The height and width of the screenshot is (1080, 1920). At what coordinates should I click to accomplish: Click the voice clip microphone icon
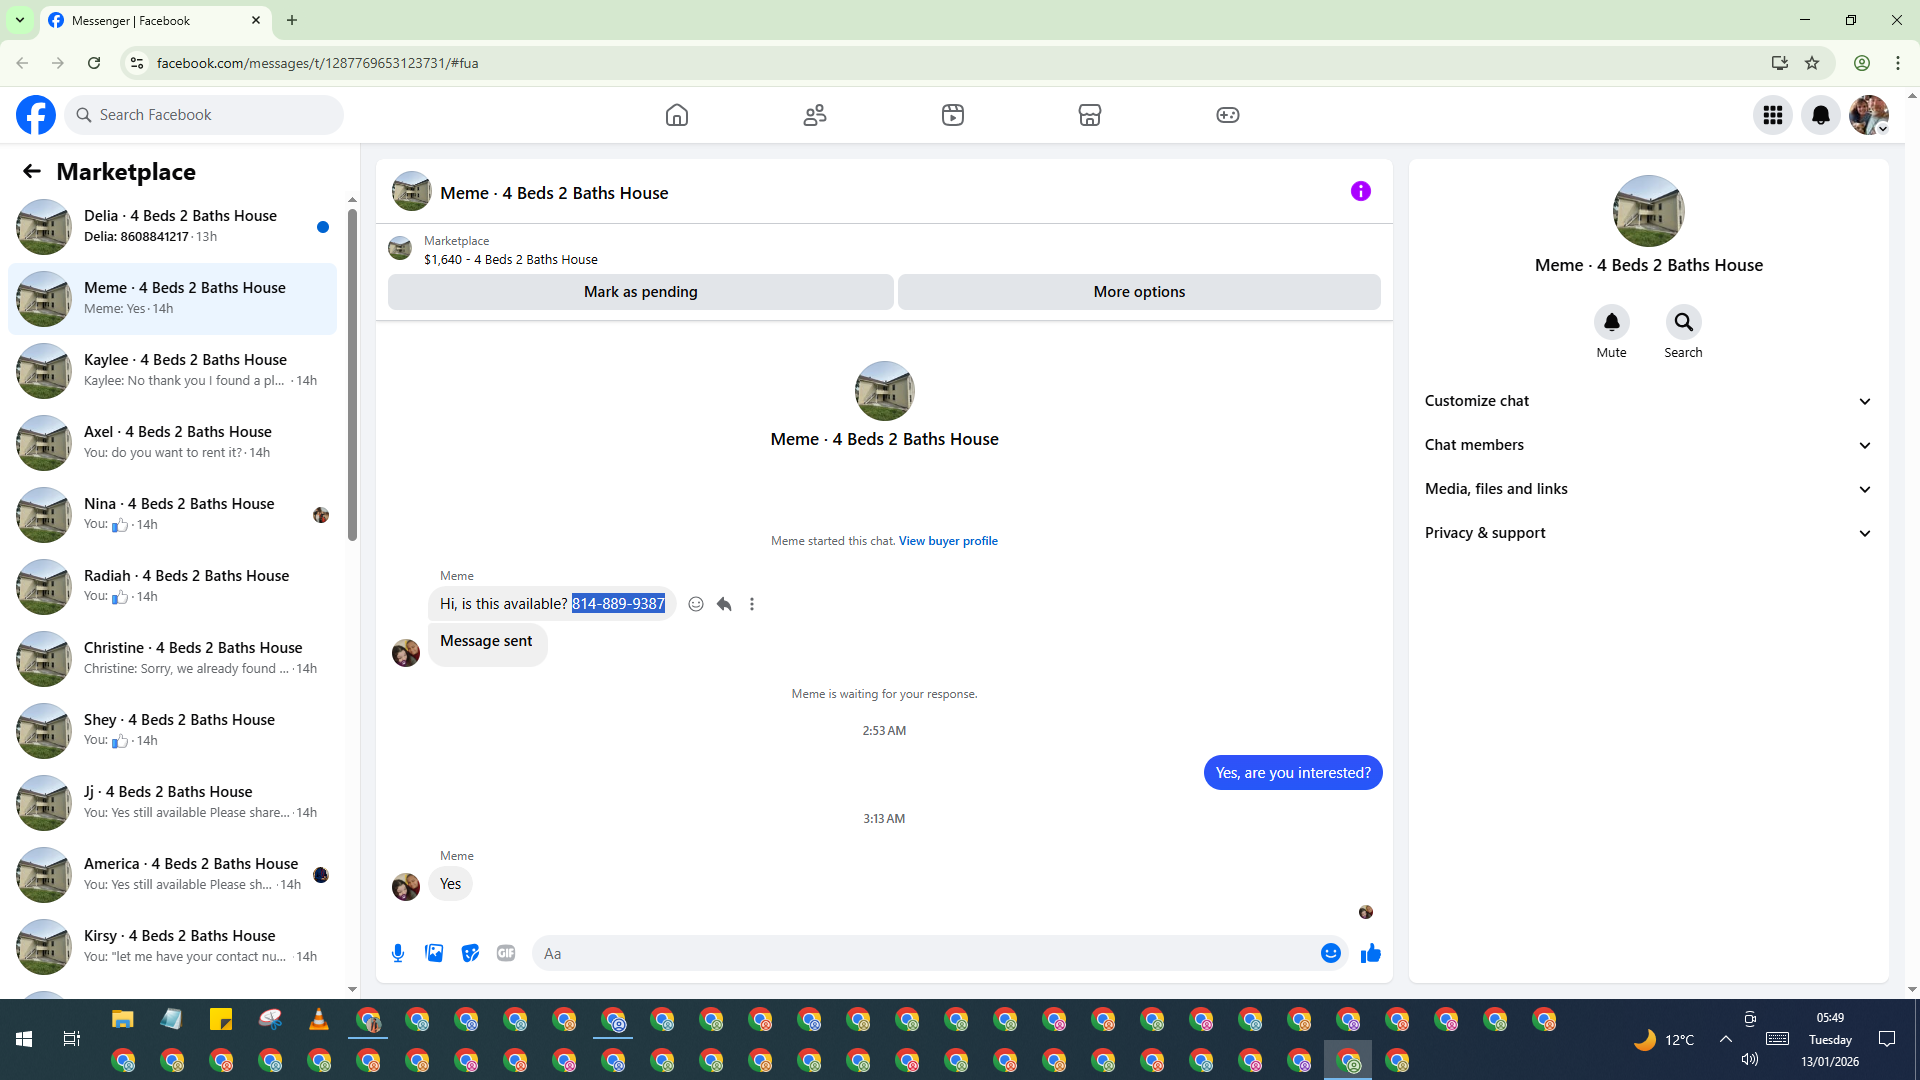[398, 953]
